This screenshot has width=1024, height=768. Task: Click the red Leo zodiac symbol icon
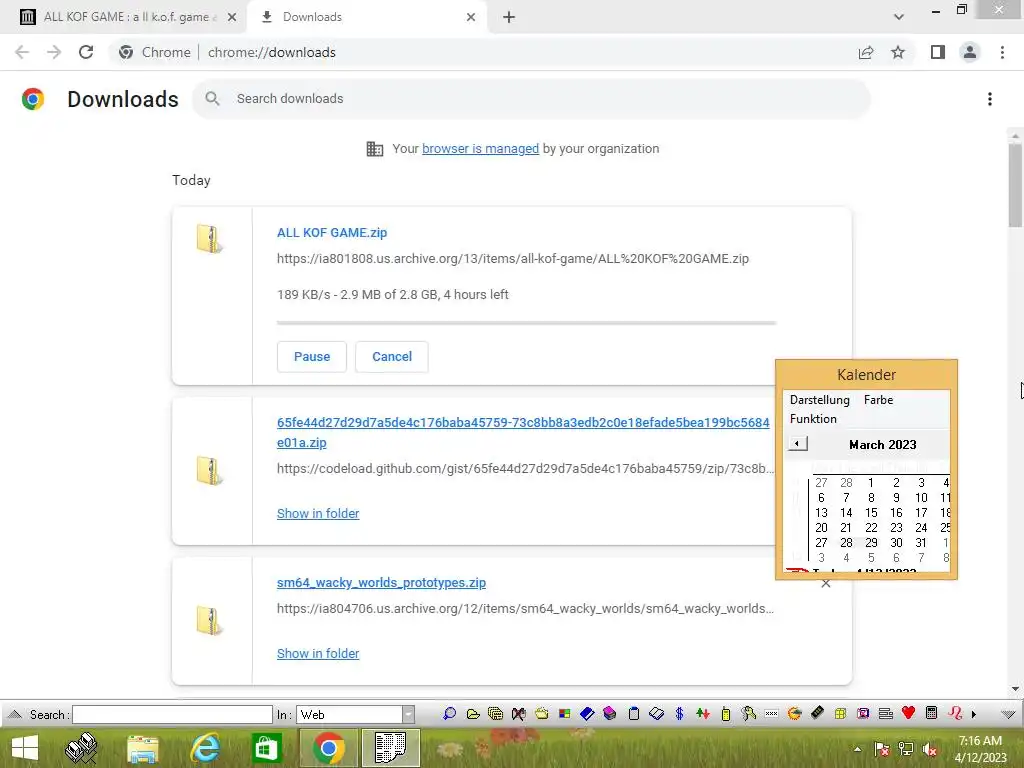coord(955,713)
